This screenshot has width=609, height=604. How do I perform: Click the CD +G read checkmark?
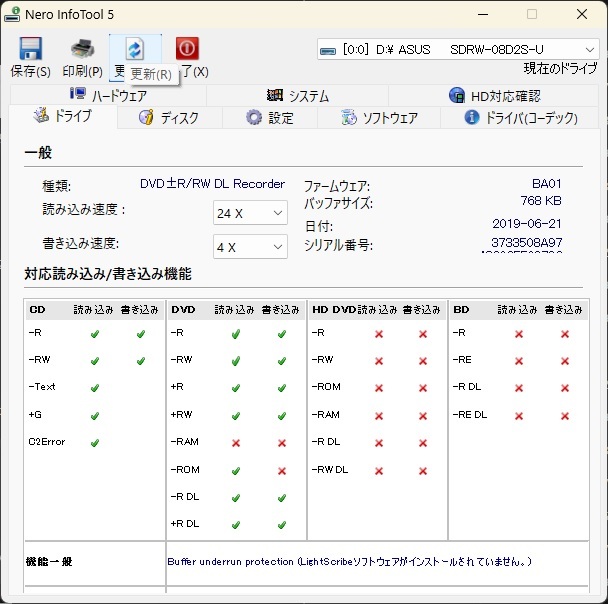pos(95,416)
